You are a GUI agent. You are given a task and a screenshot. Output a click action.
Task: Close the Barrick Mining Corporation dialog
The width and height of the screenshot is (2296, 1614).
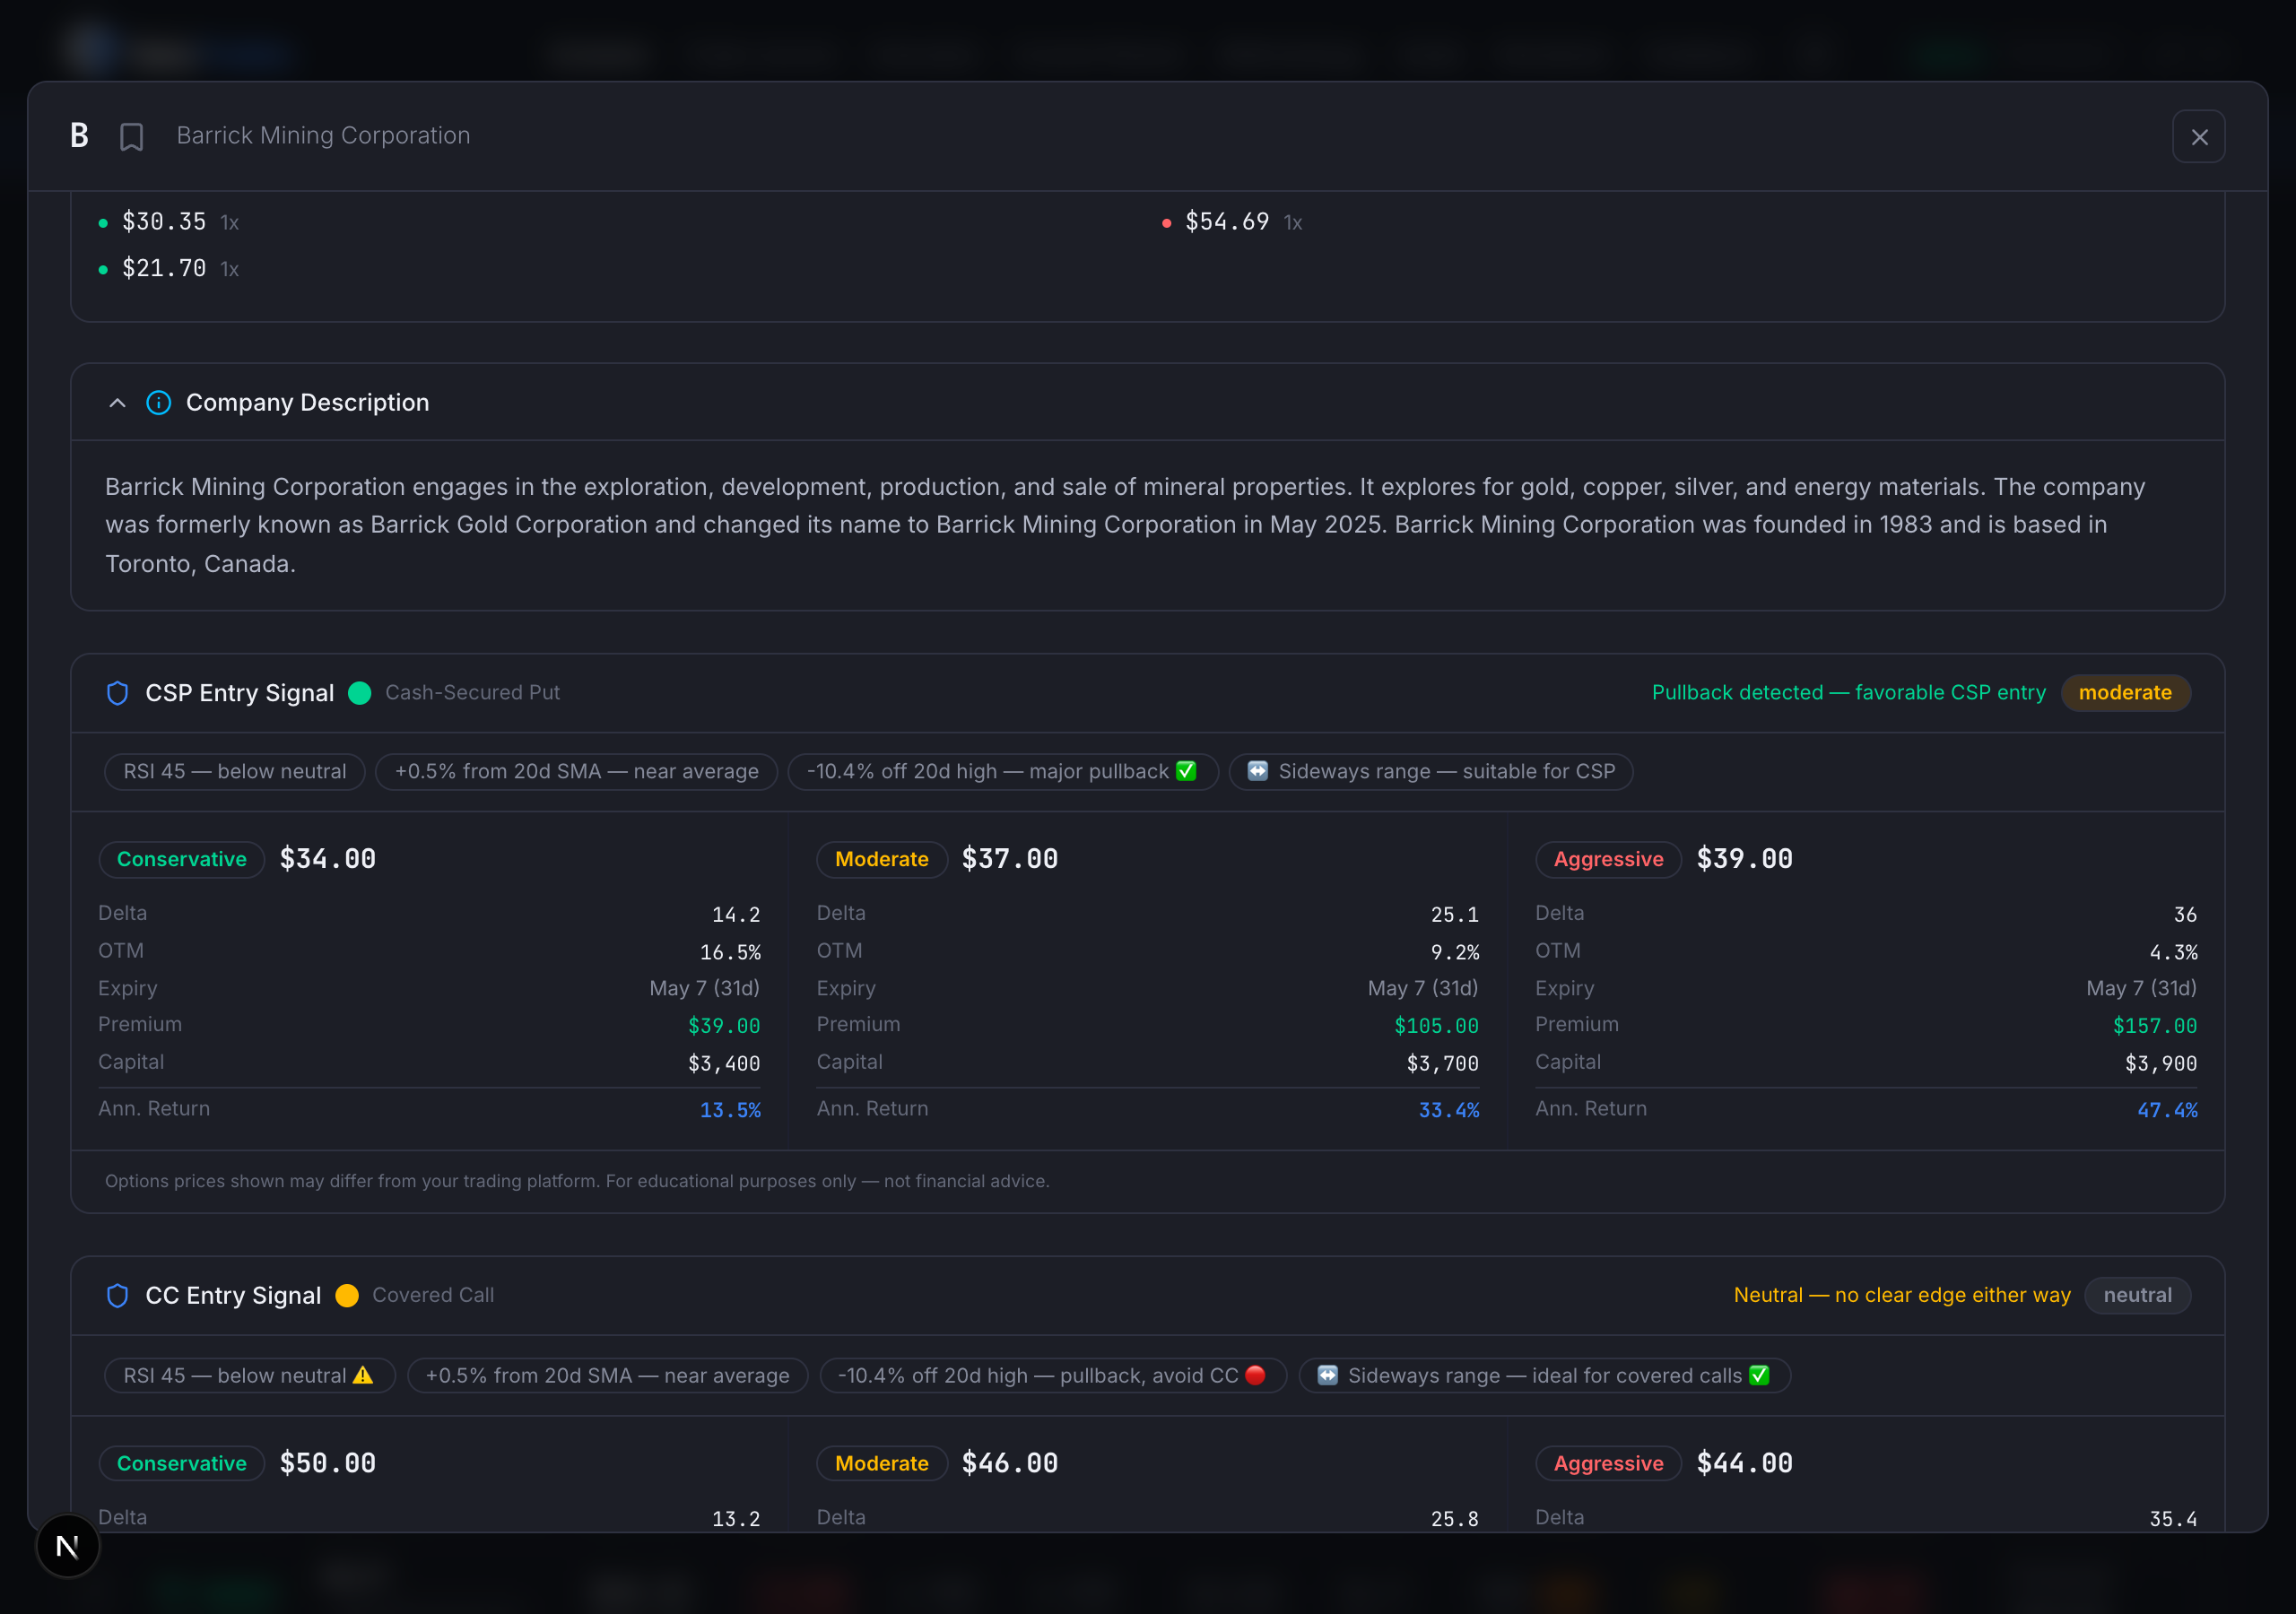click(2198, 136)
